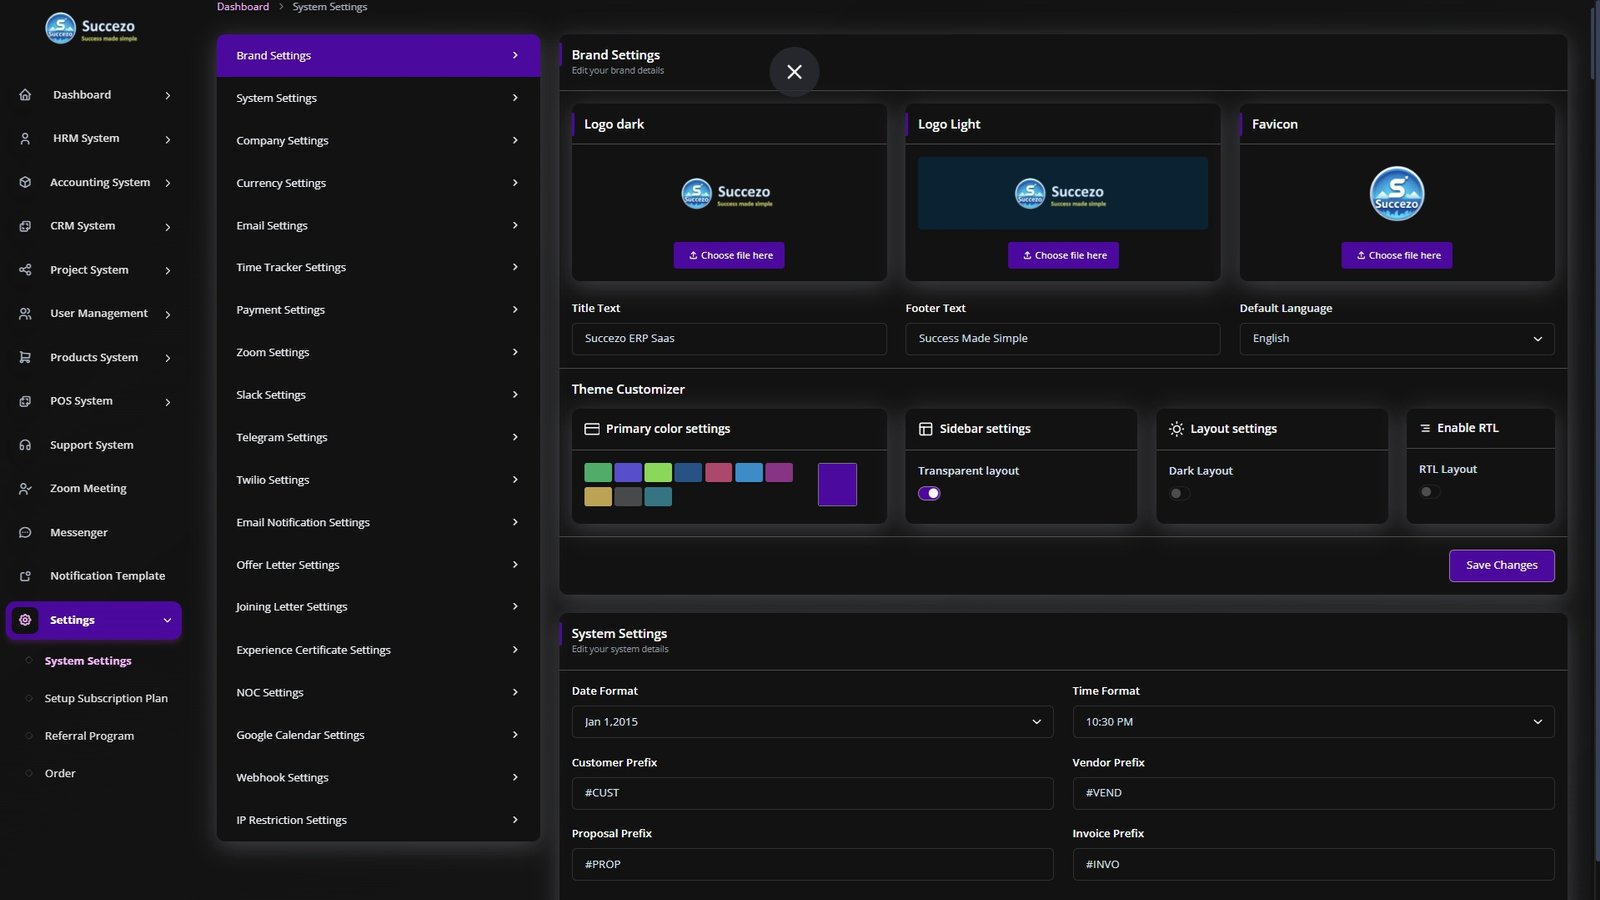
Task: Expand the Products System chevron
Action: pyautogui.click(x=168, y=358)
